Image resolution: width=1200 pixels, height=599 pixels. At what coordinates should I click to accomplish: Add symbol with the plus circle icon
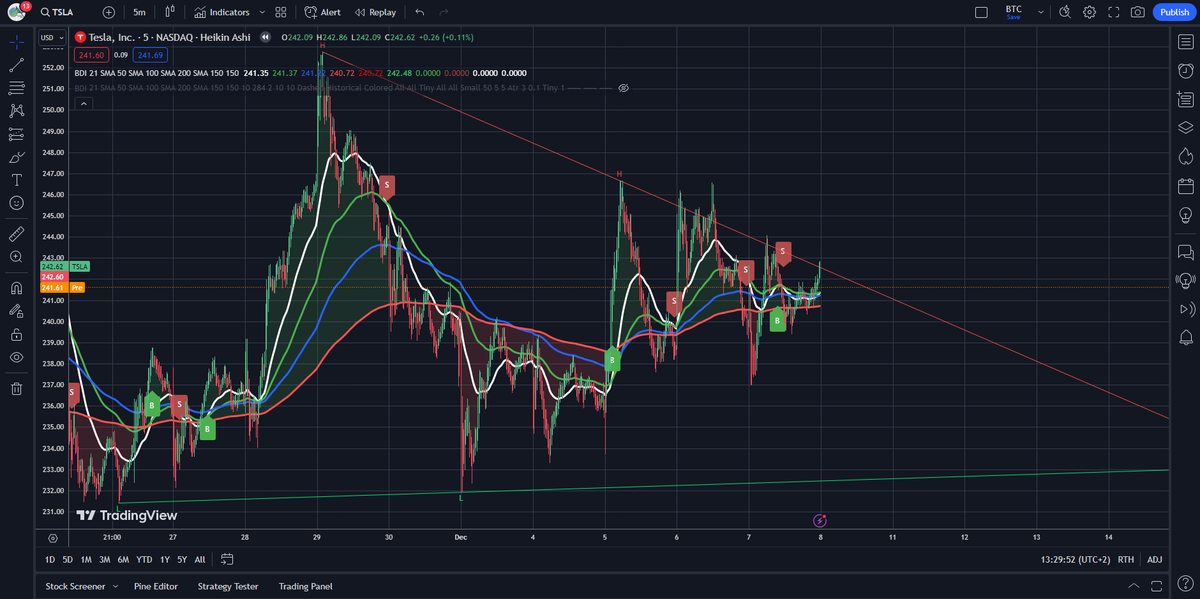pos(109,12)
